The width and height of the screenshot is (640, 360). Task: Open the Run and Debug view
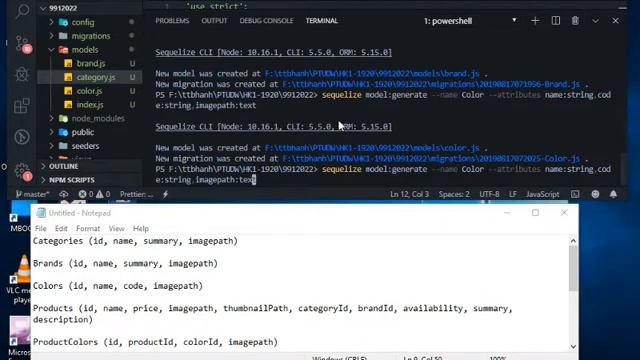22,75
